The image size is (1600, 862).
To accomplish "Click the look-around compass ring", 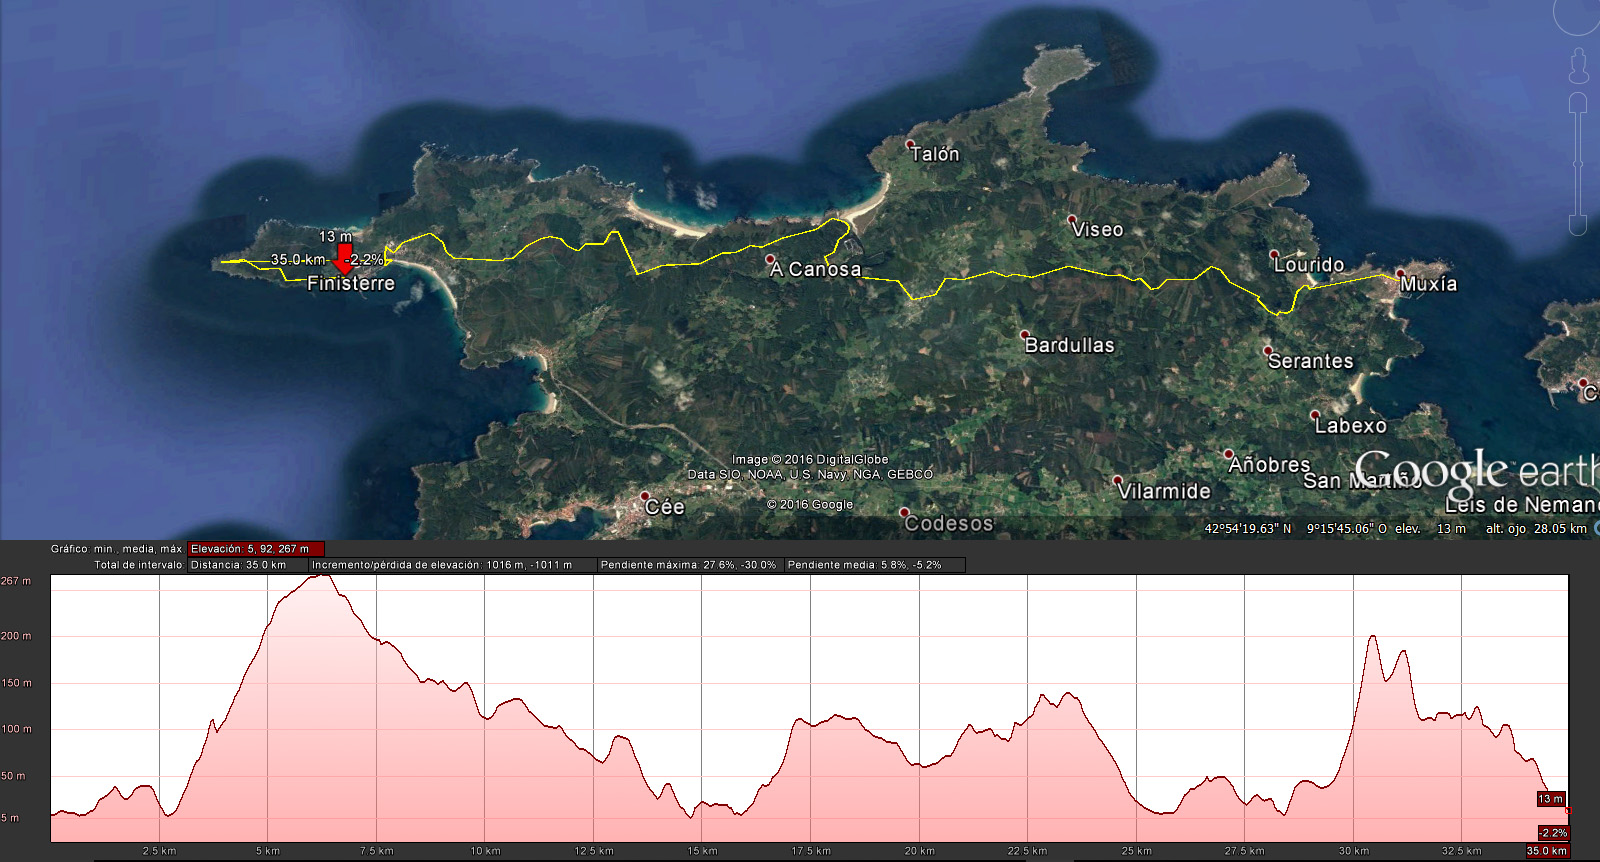I will (x=1580, y=15).
